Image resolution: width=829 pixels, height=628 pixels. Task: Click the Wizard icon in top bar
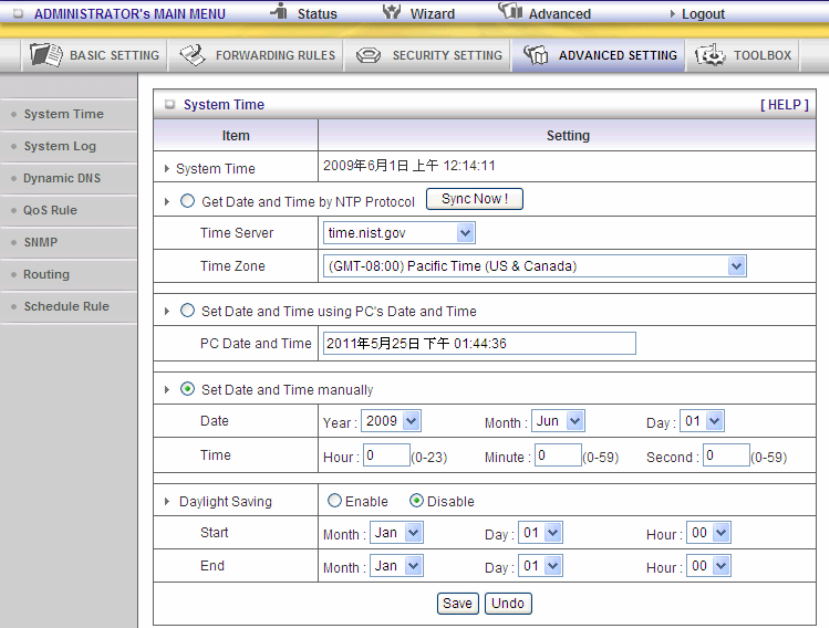coord(392,13)
